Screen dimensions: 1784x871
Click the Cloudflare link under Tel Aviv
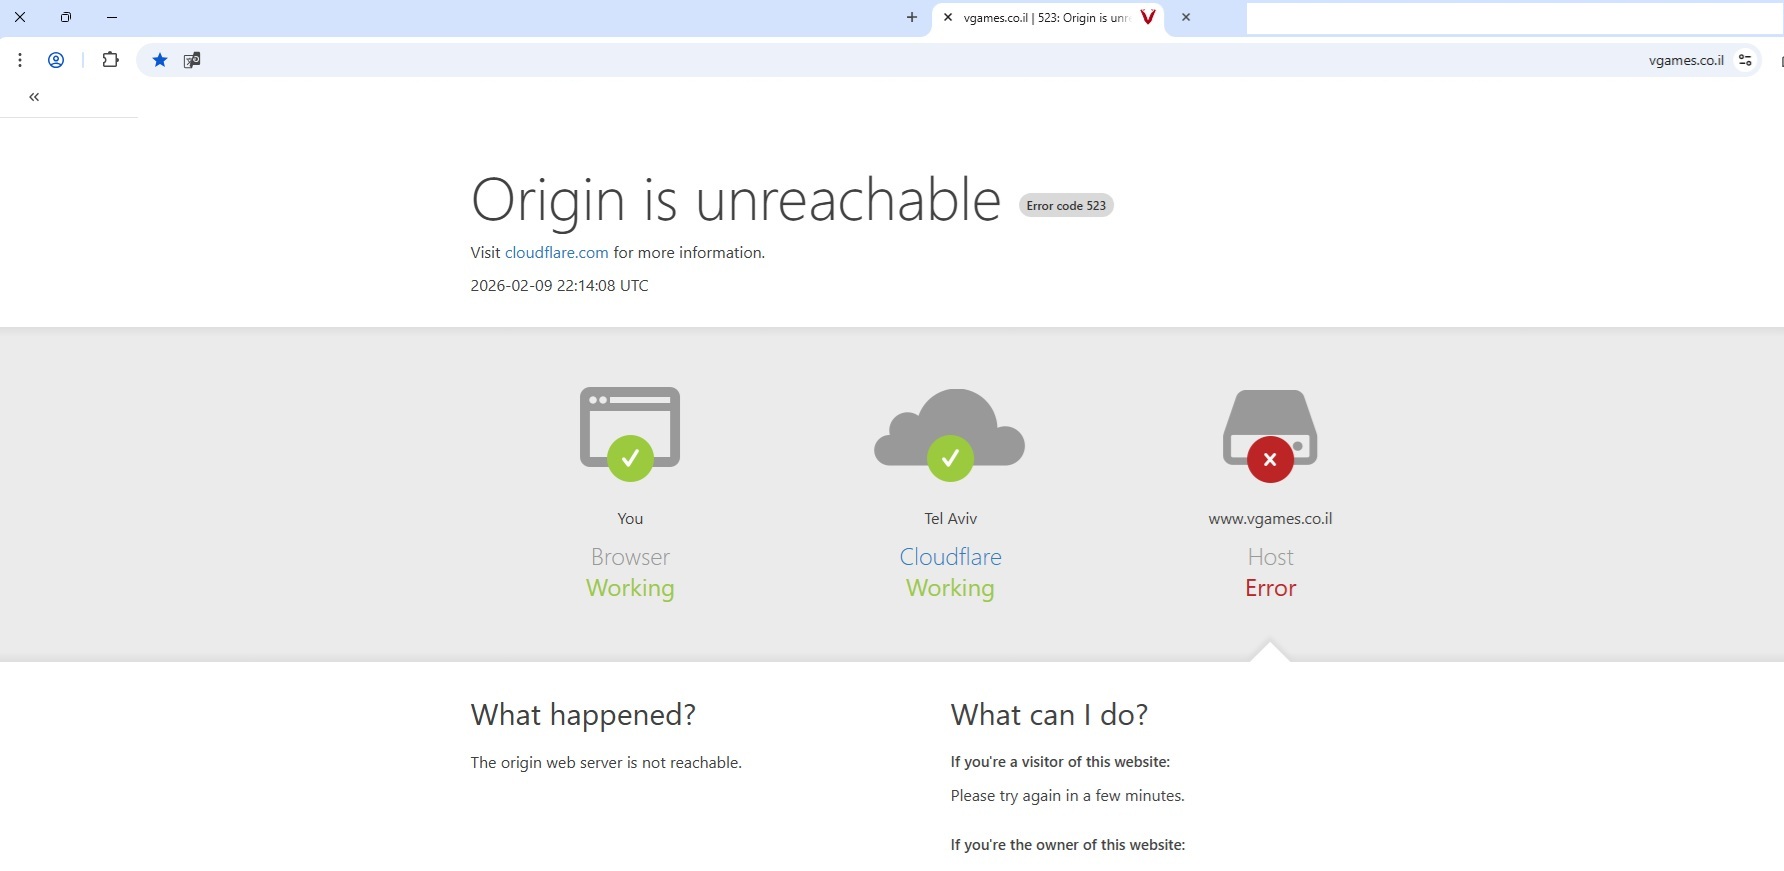[x=950, y=557]
